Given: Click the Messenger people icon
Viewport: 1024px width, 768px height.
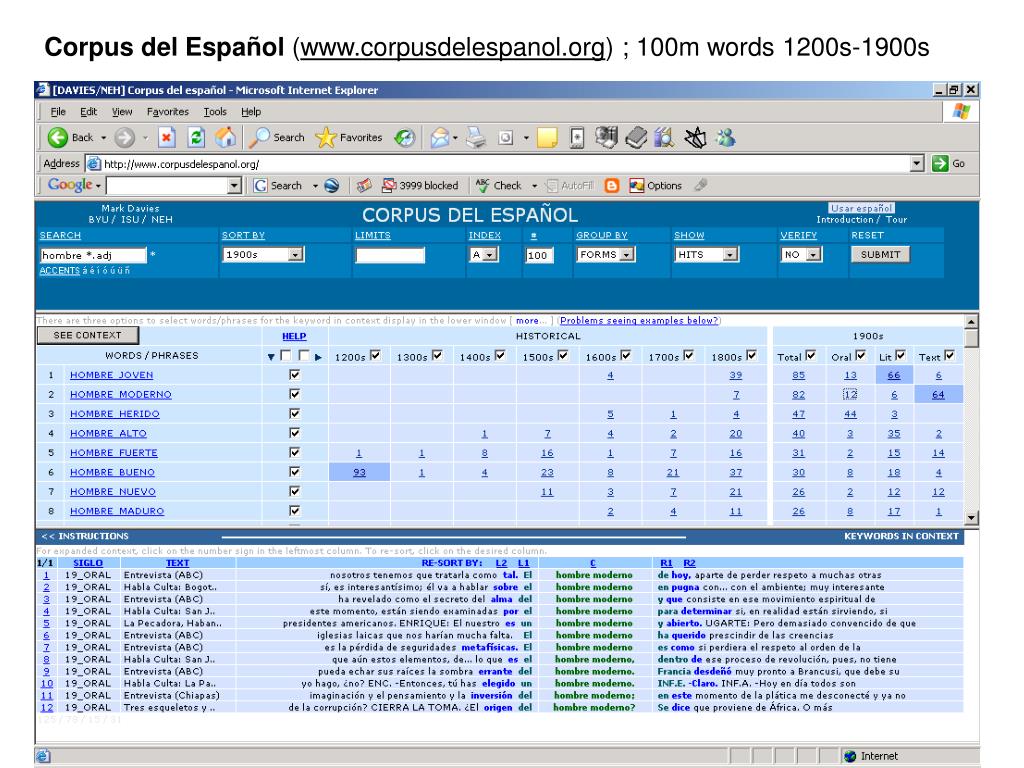Looking at the screenshot, I should pos(726,137).
